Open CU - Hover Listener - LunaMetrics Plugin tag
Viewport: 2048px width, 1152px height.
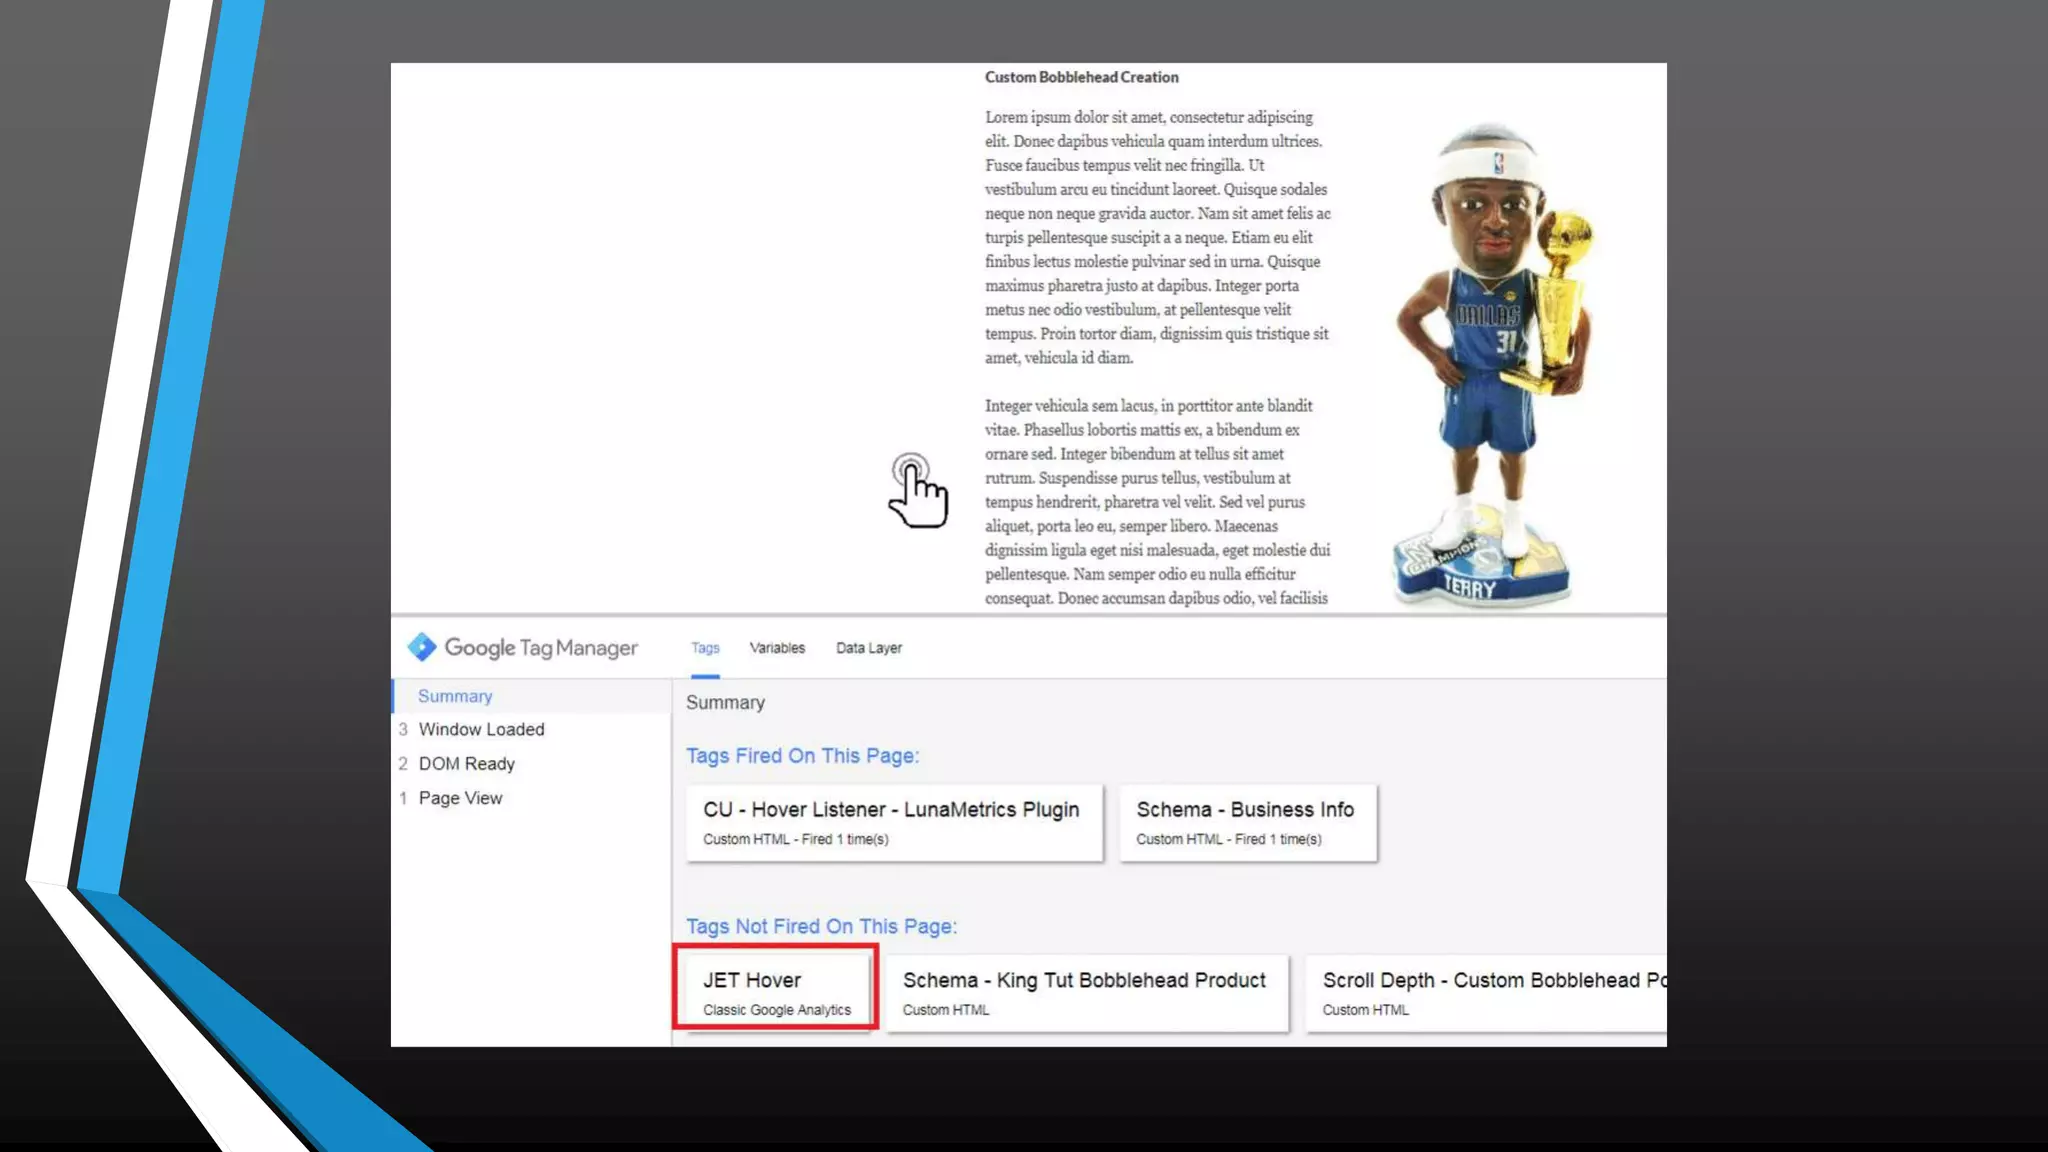point(894,822)
